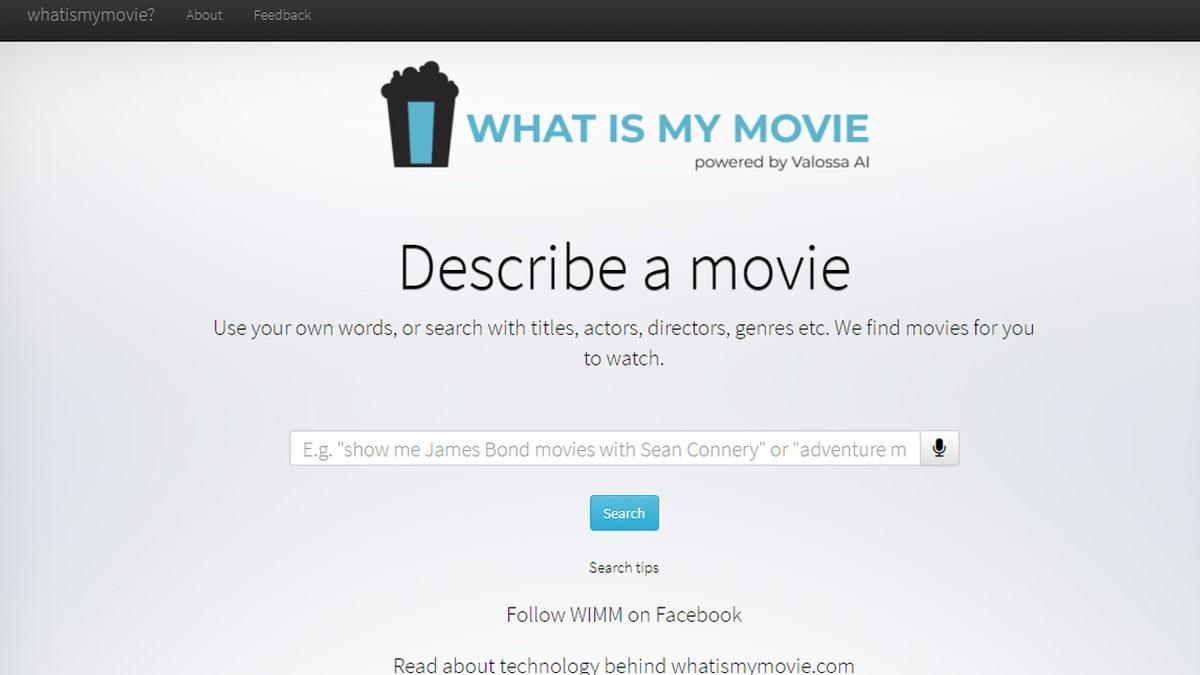Read about technology behind whatismymovie.com
This screenshot has width=1200, height=675.
(x=623, y=663)
